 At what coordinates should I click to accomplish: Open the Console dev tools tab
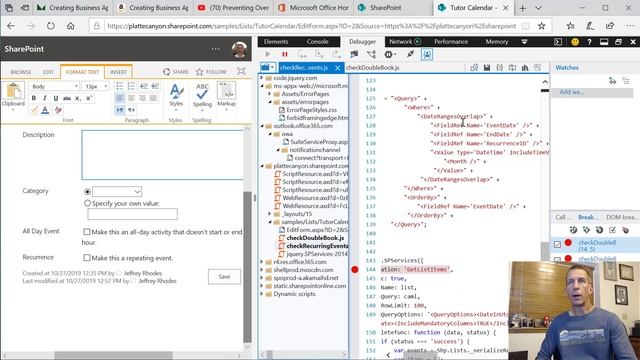coord(317,42)
